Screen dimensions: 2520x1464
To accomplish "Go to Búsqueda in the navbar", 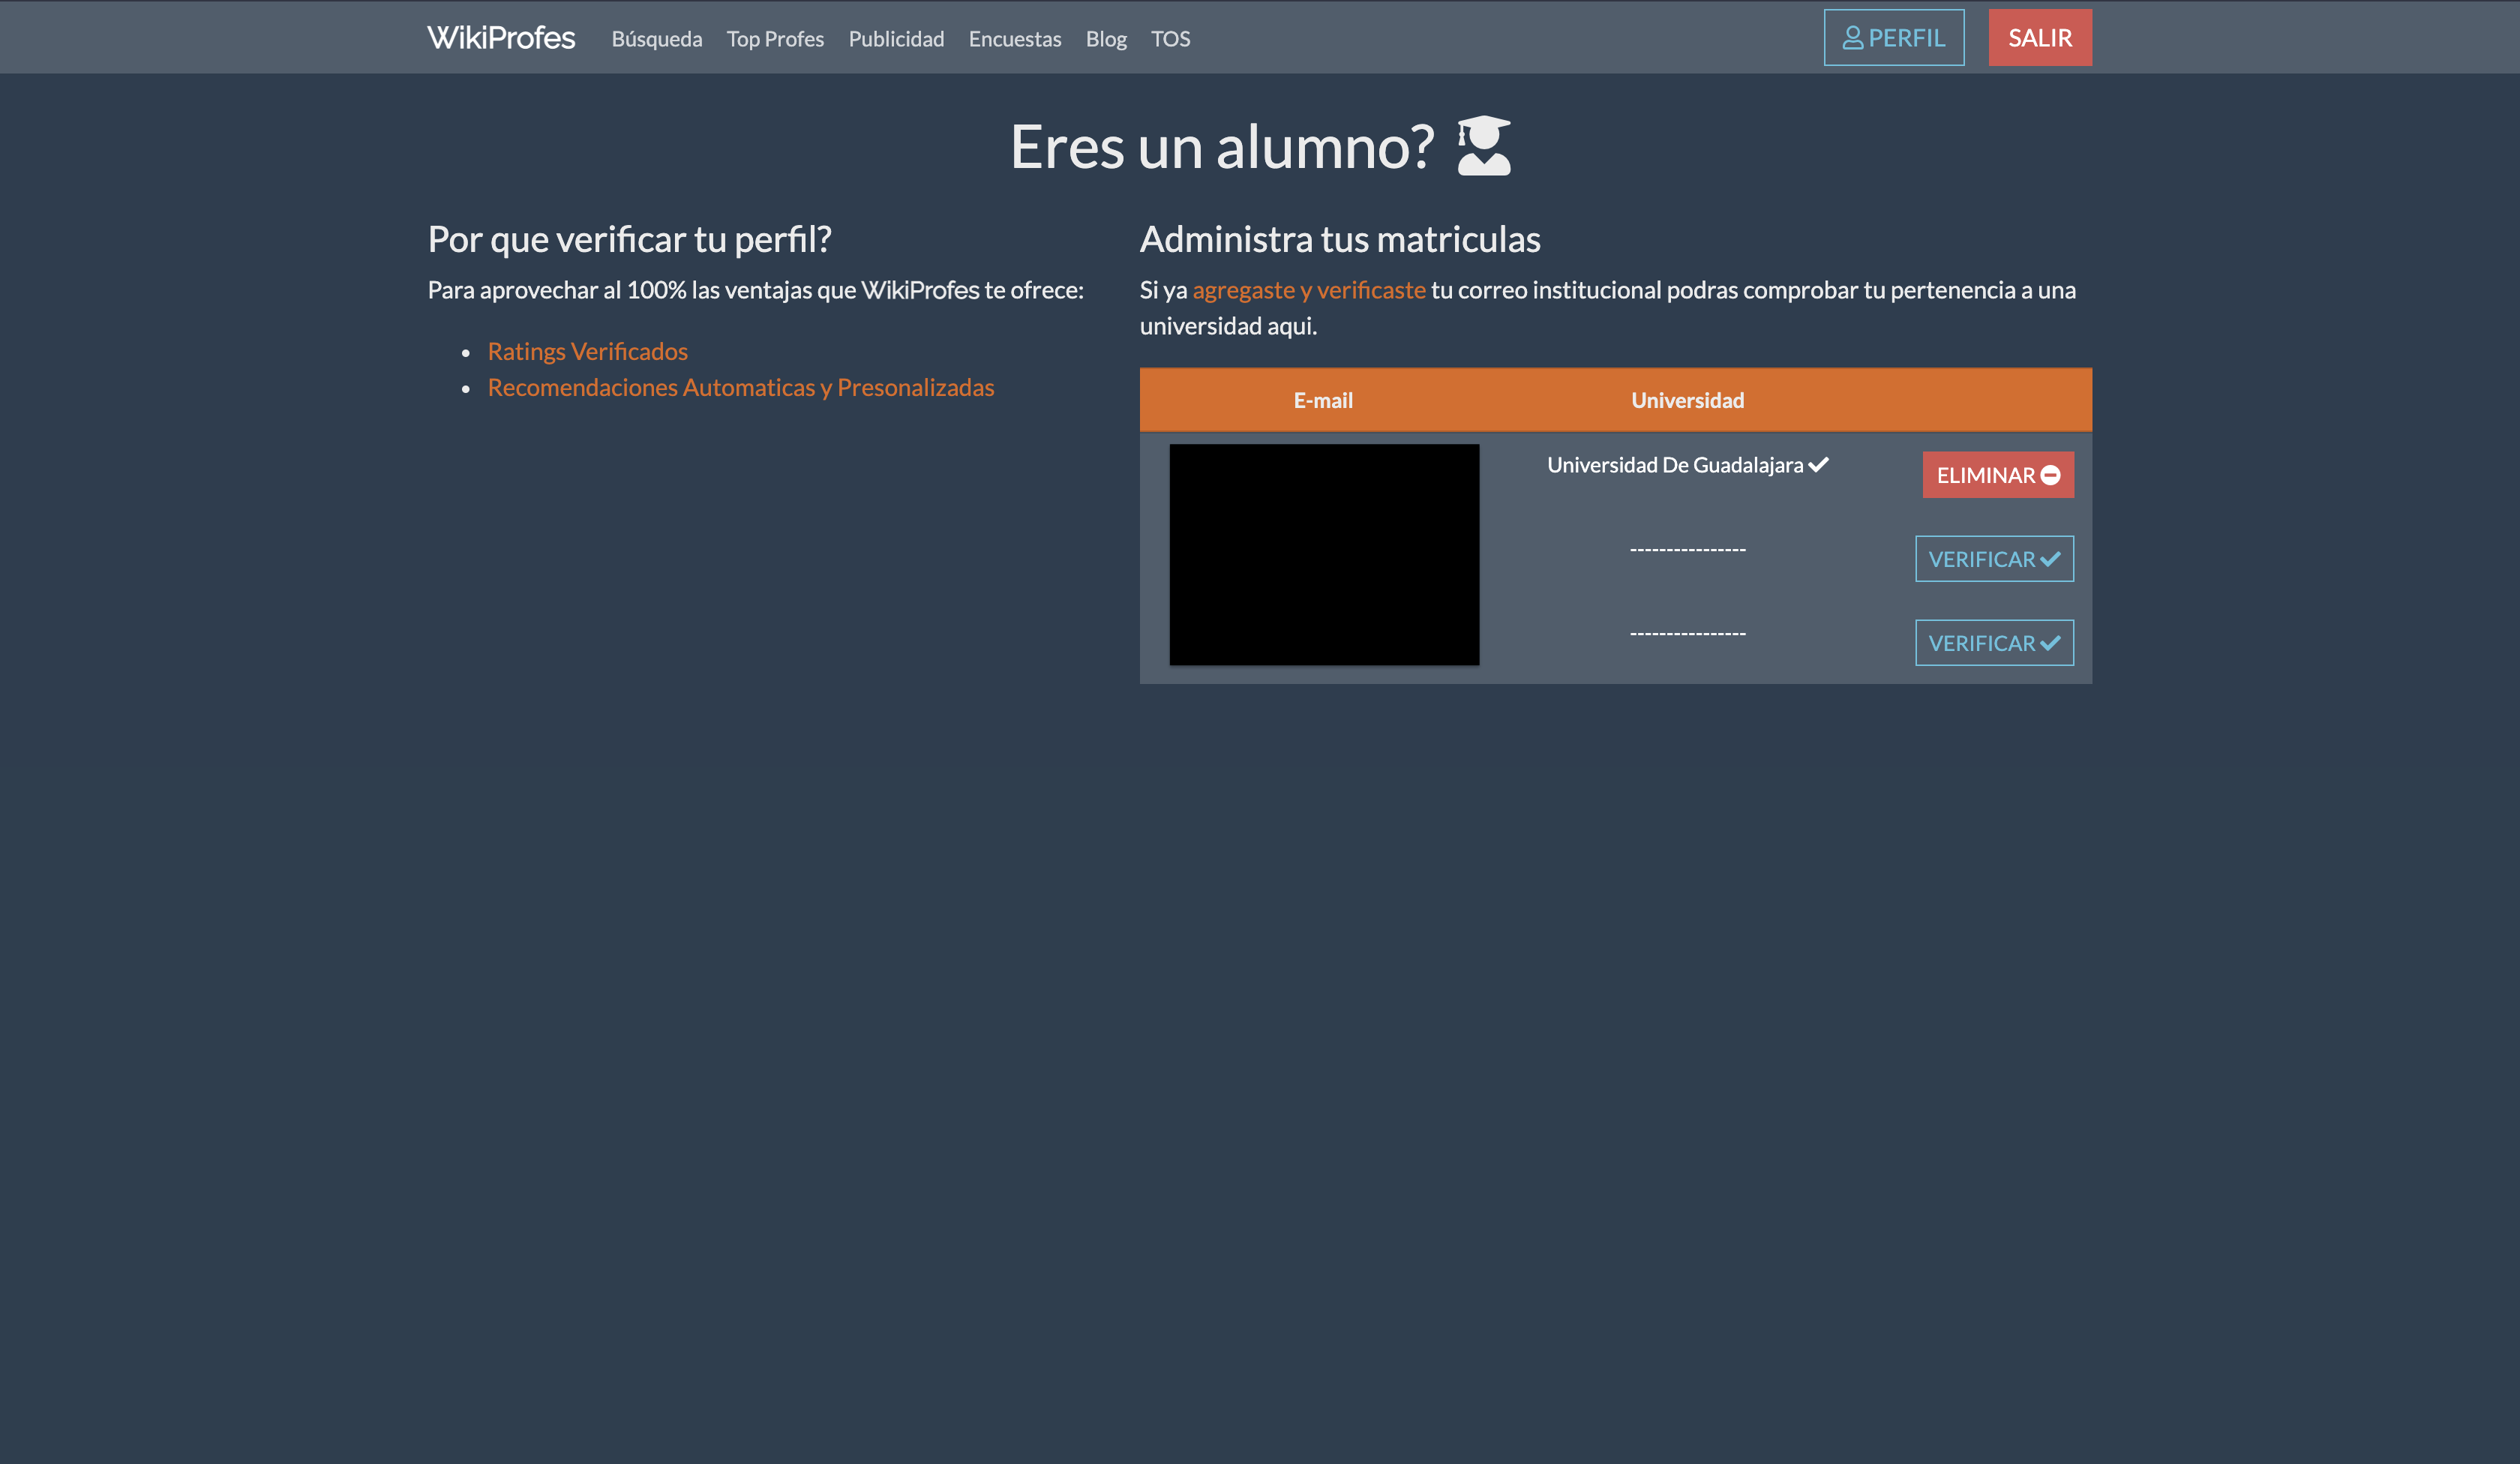I will click(x=657, y=39).
